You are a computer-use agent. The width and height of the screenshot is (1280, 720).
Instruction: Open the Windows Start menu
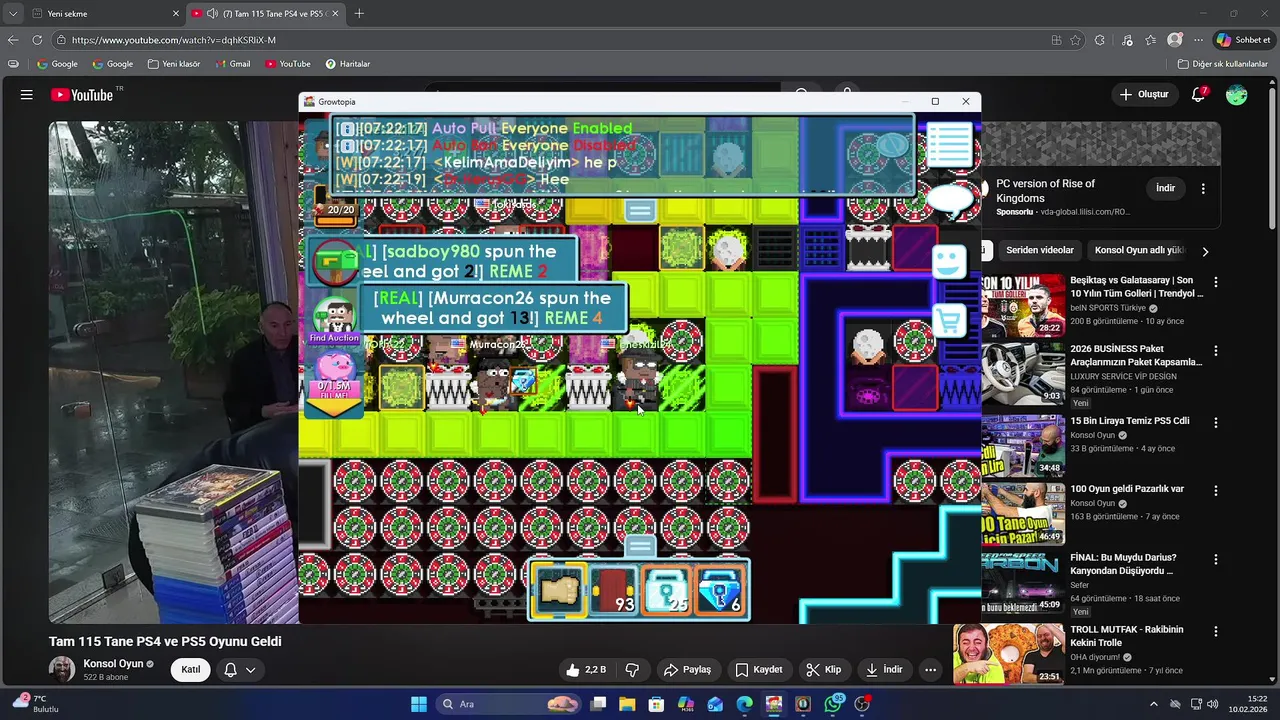419,704
